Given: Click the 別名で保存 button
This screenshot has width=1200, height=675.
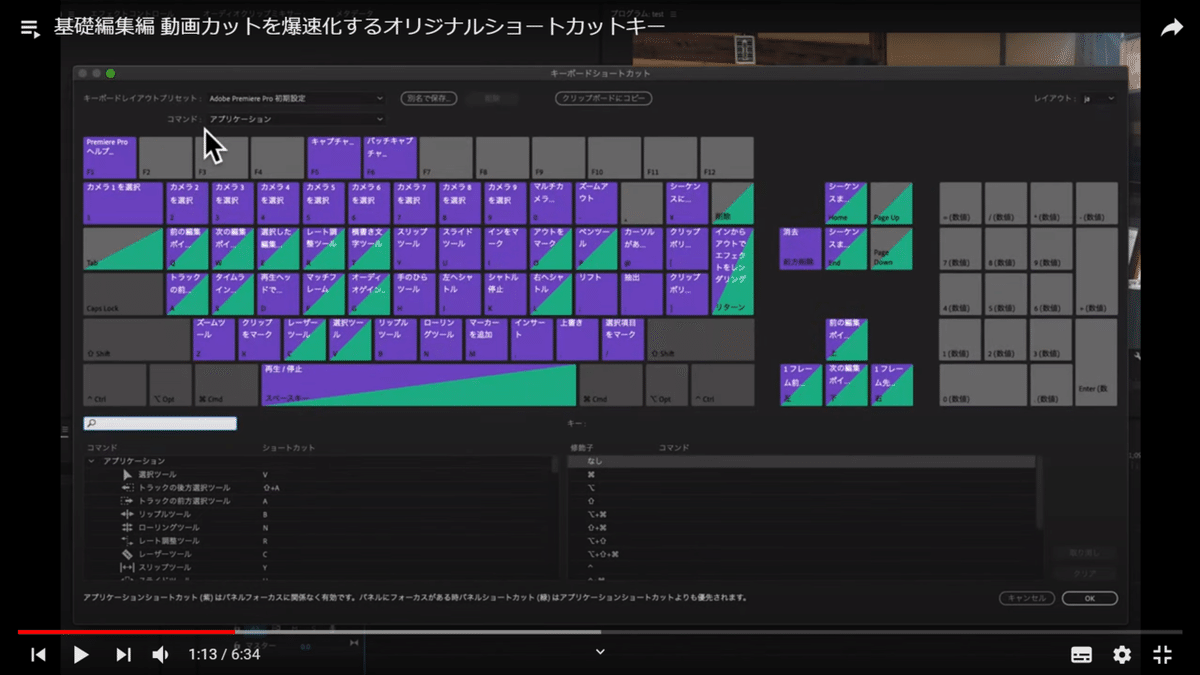Looking at the screenshot, I should click(x=428, y=99).
